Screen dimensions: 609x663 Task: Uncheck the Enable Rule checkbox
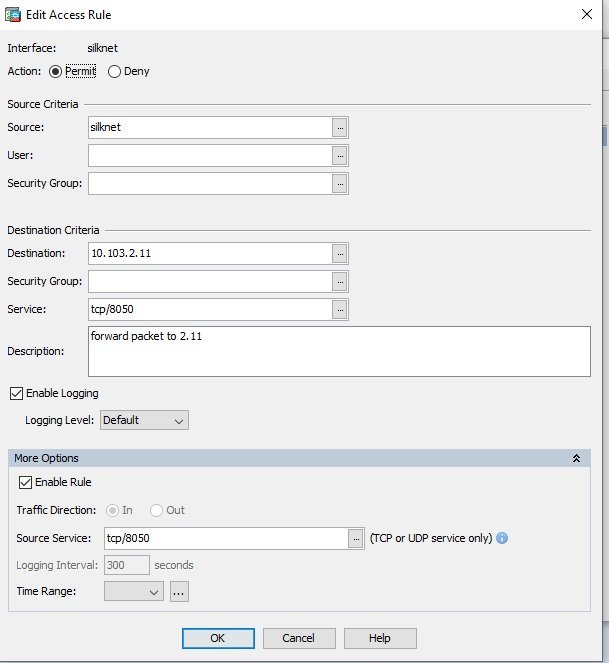coord(25,483)
